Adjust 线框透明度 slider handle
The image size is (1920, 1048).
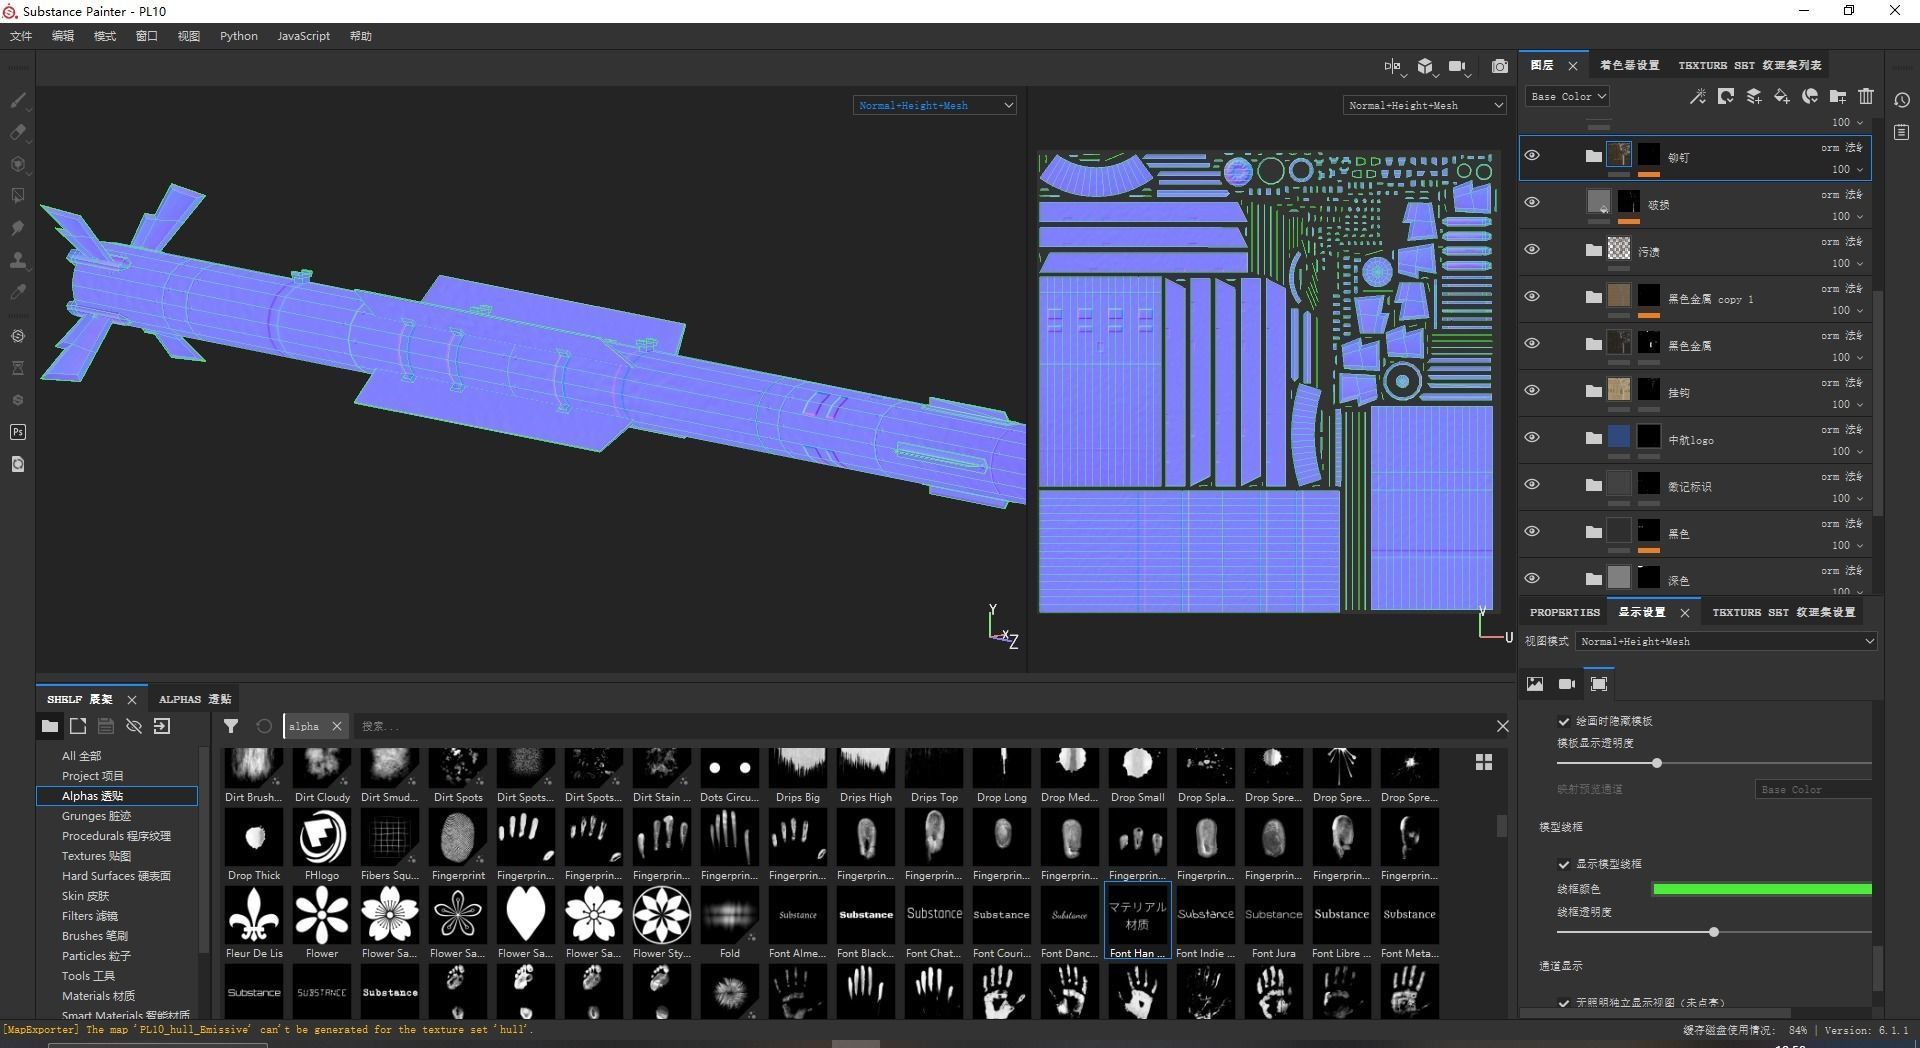[x=1713, y=932]
